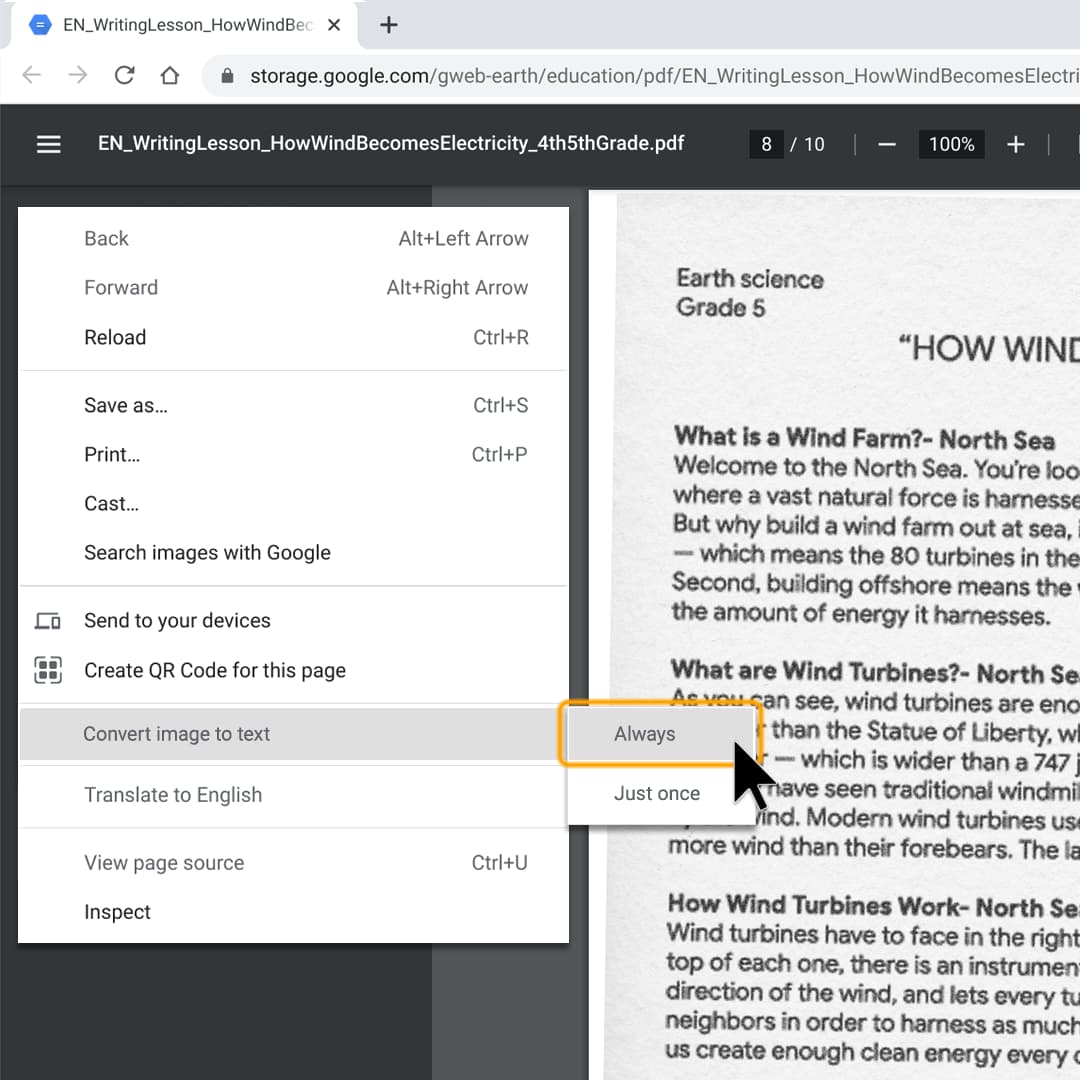Go to the home page icon
The height and width of the screenshot is (1080, 1080).
pyautogui.click(x=170, y=74)
